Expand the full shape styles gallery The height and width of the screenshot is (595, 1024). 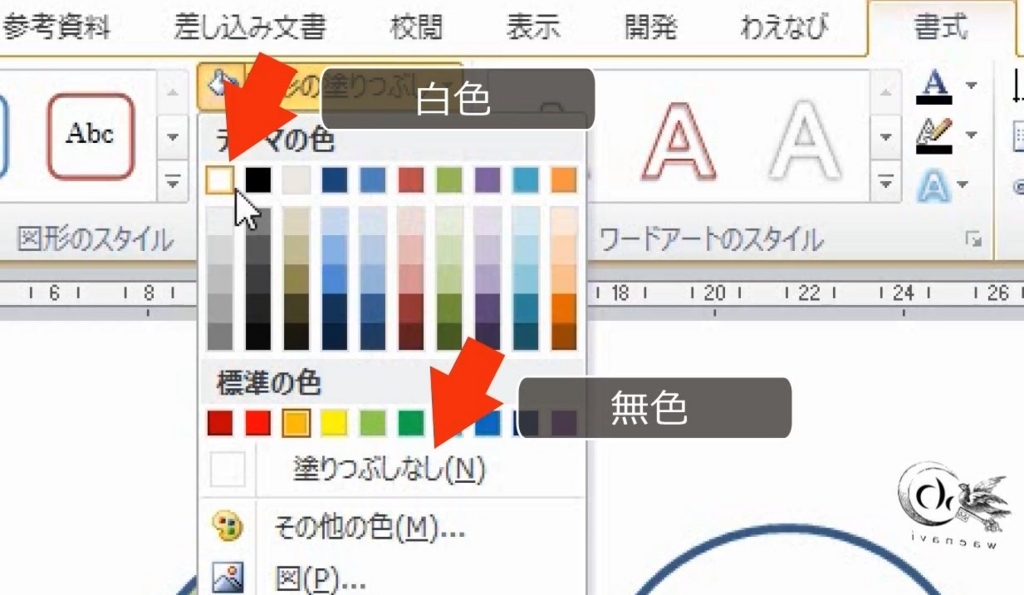pos(172,181)
